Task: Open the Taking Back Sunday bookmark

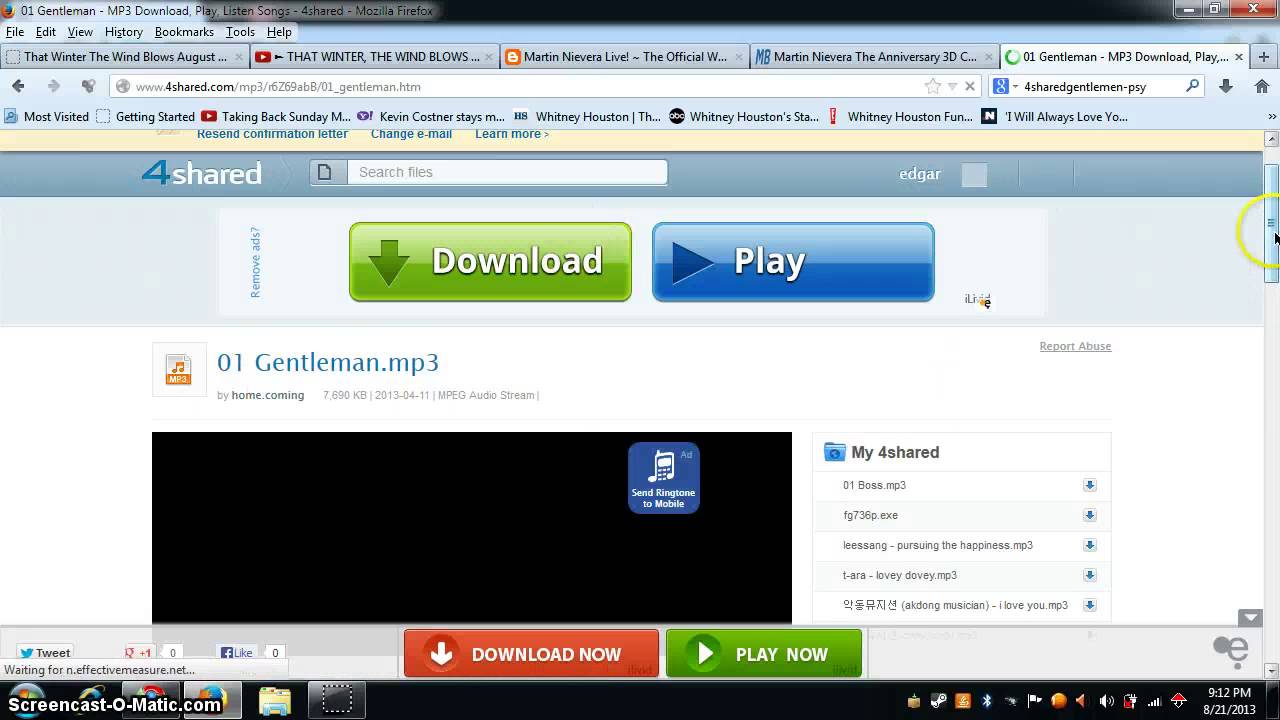Action: [x=276, y=117]
